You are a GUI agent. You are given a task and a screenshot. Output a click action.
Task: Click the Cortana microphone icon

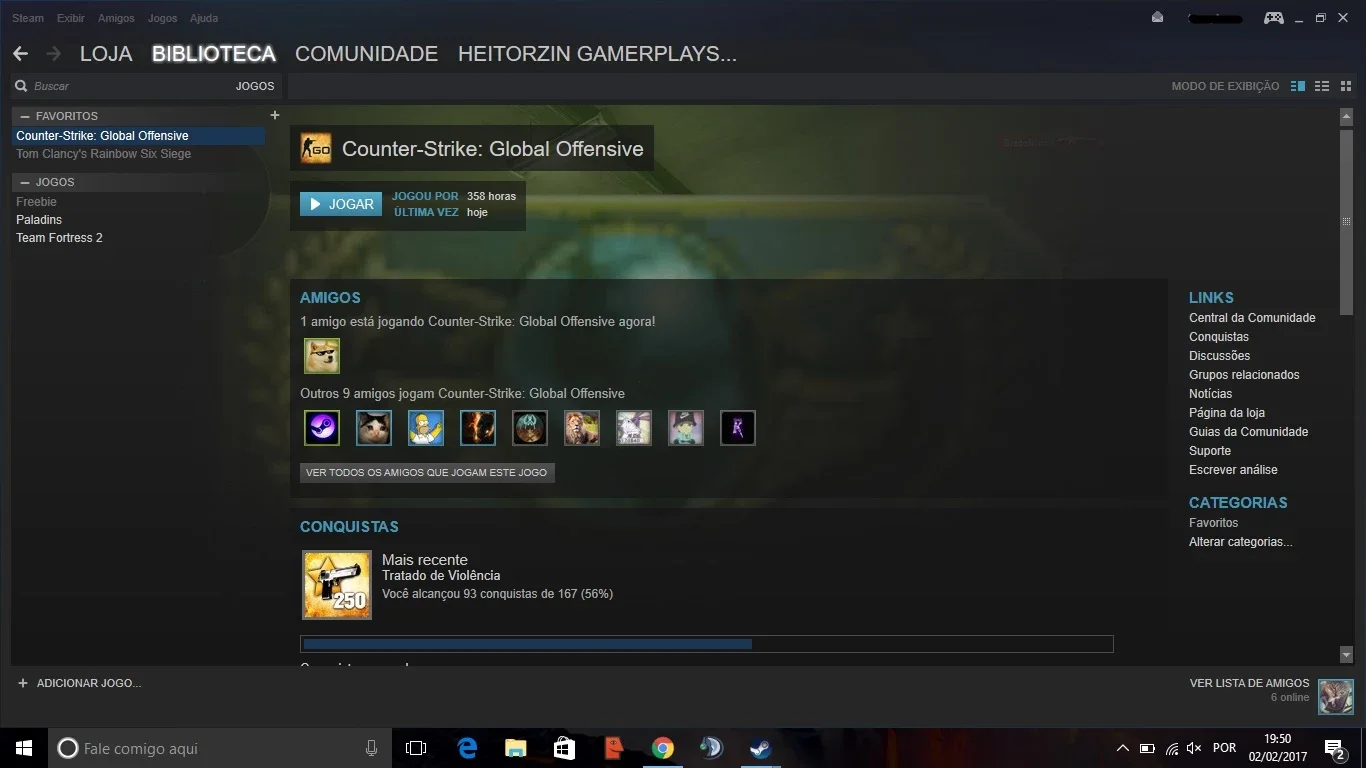[x=371, y=748]
